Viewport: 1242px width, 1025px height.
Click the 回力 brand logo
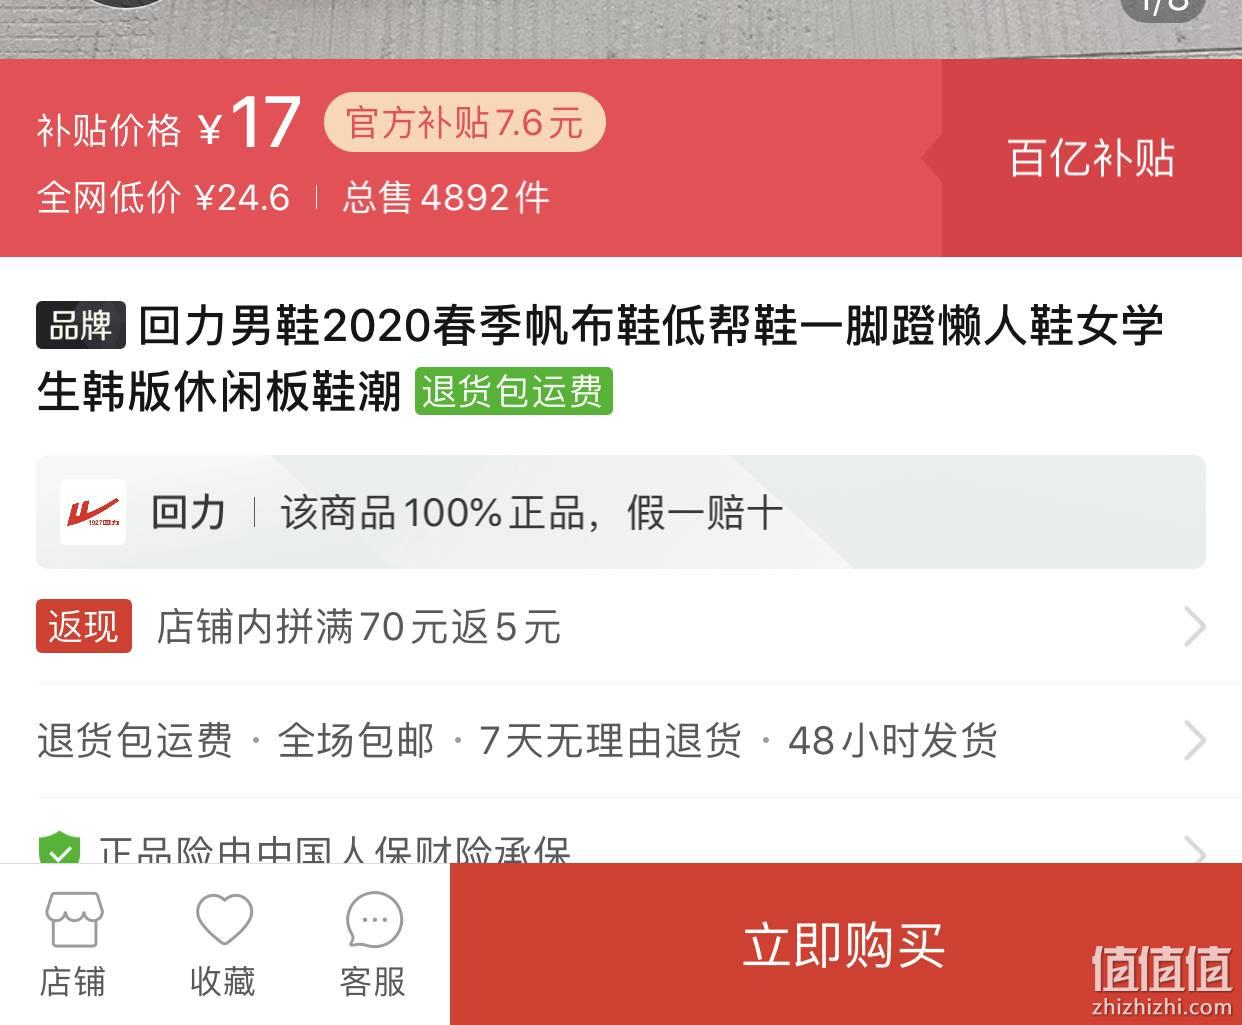pyautogui.click(x=93, y=512)
